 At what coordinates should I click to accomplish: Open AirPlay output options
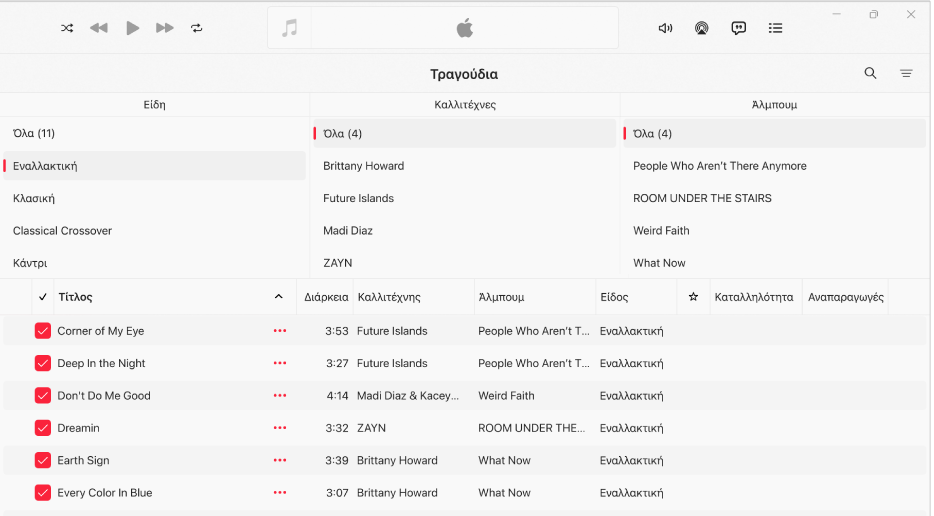click(702, 28)
